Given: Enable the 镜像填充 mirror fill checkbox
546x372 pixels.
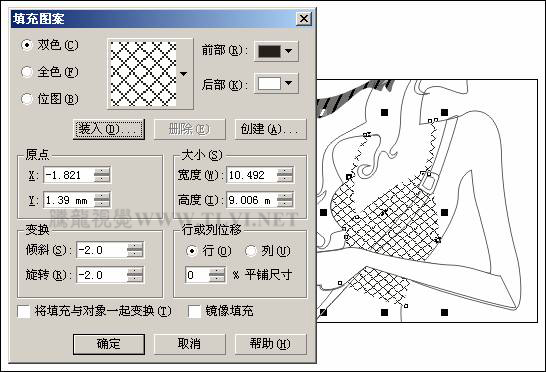Looking at the screenshot, I should pos(194,311).
